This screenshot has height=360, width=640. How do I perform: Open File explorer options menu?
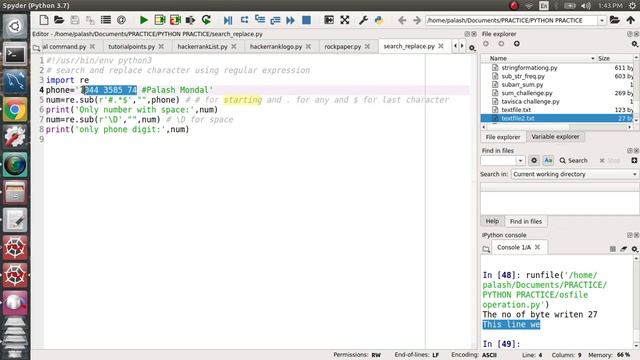[x=635, y=44]
